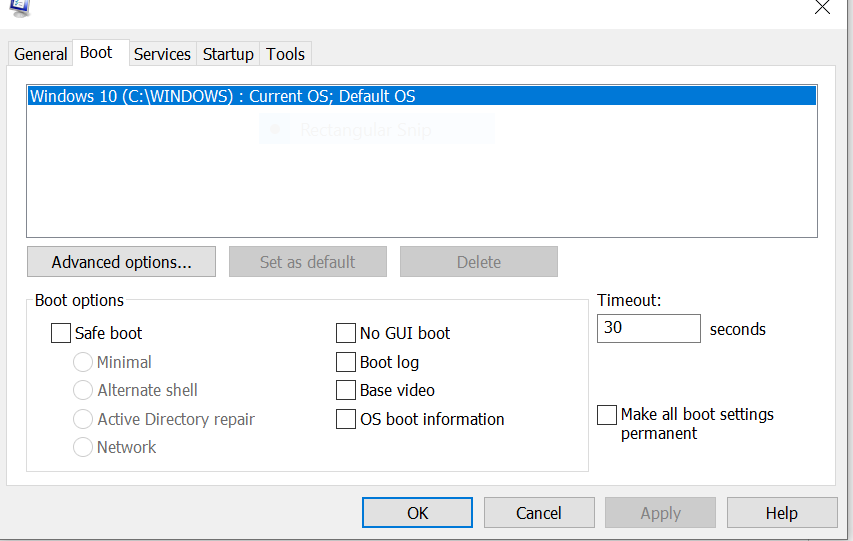Switch to the General tab
Image resolution: width=853 pixels, height=541 pixels.
pyautogui.click(x=40, y=54)
